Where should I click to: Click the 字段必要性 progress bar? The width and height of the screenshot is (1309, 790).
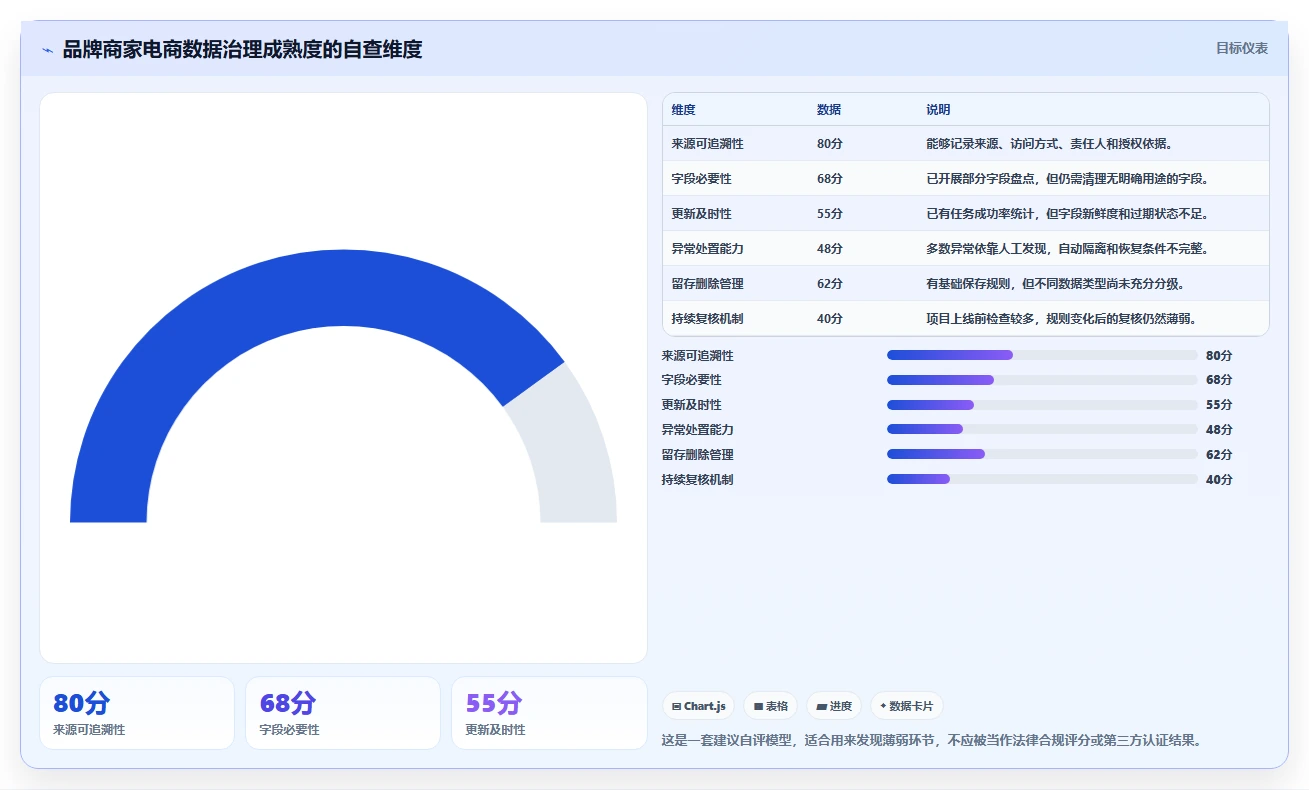(x=1042, y=380)
